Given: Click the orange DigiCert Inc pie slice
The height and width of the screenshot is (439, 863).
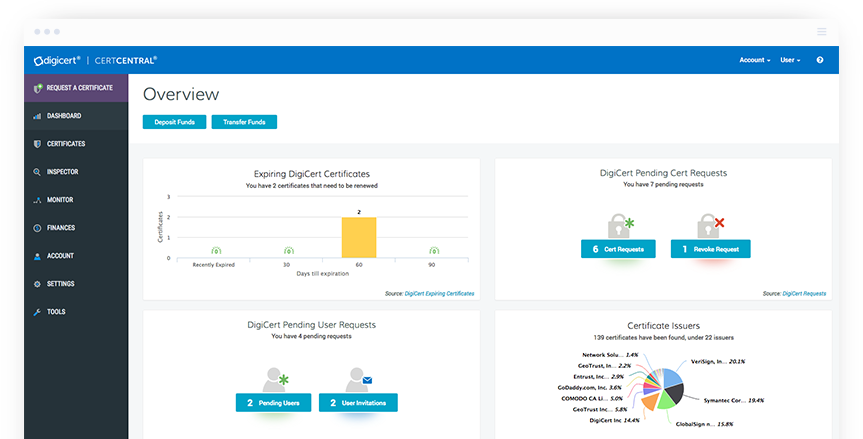Looking at the screenshot, I should [650, 402].
